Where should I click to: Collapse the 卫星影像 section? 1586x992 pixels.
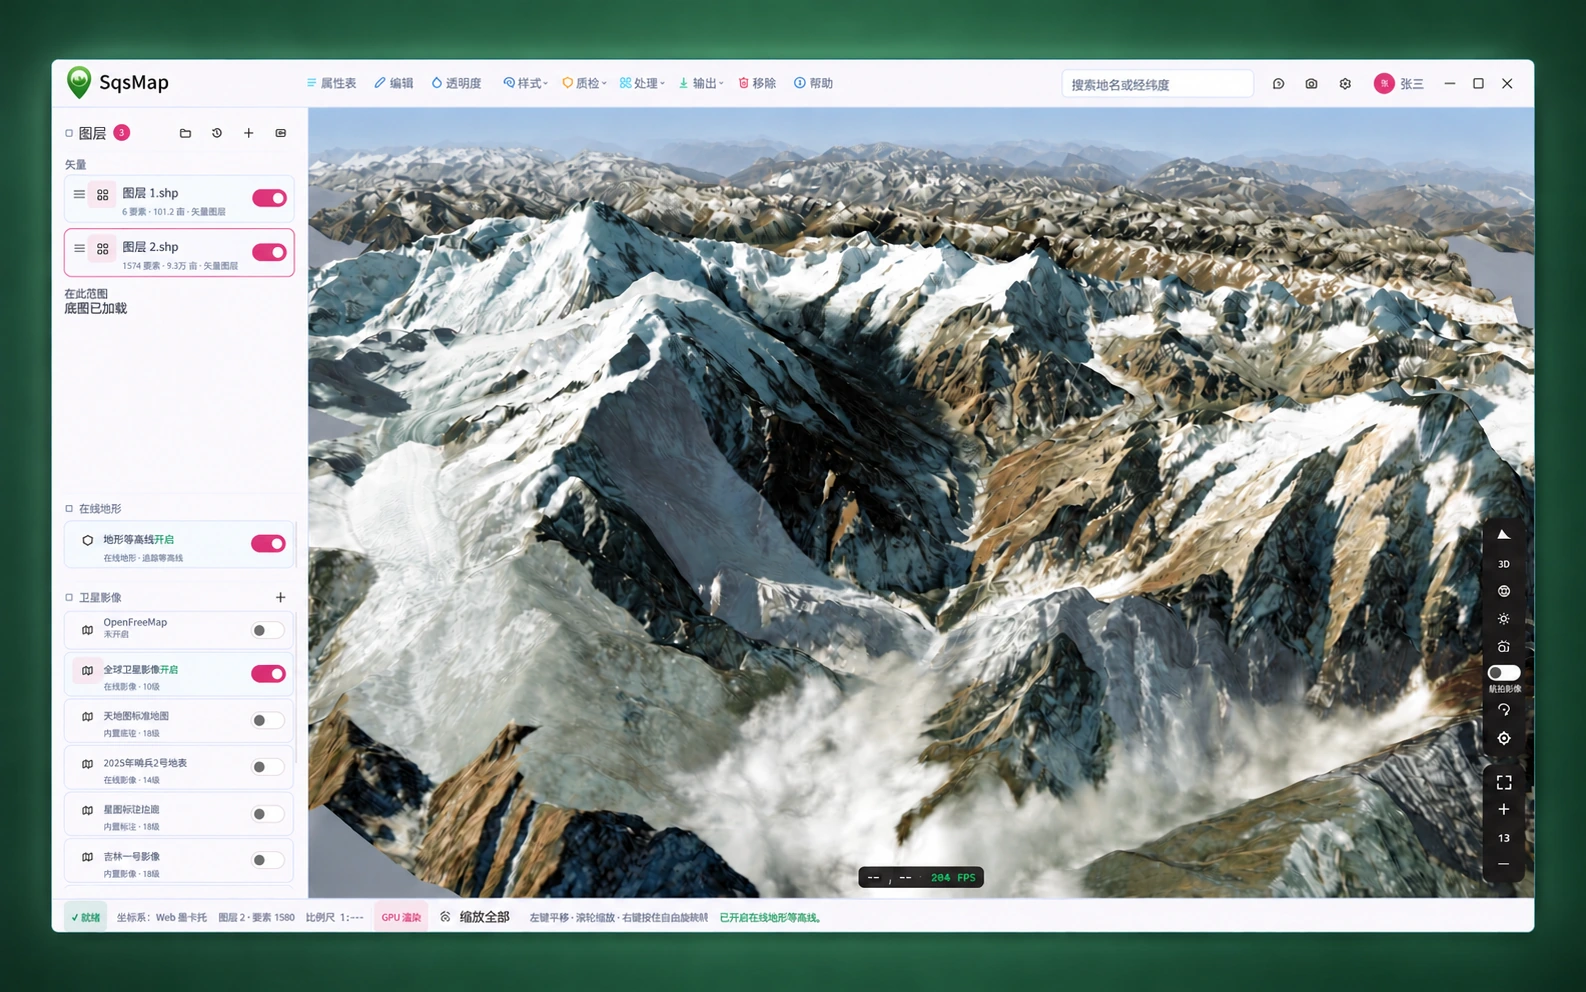point(69,597)
